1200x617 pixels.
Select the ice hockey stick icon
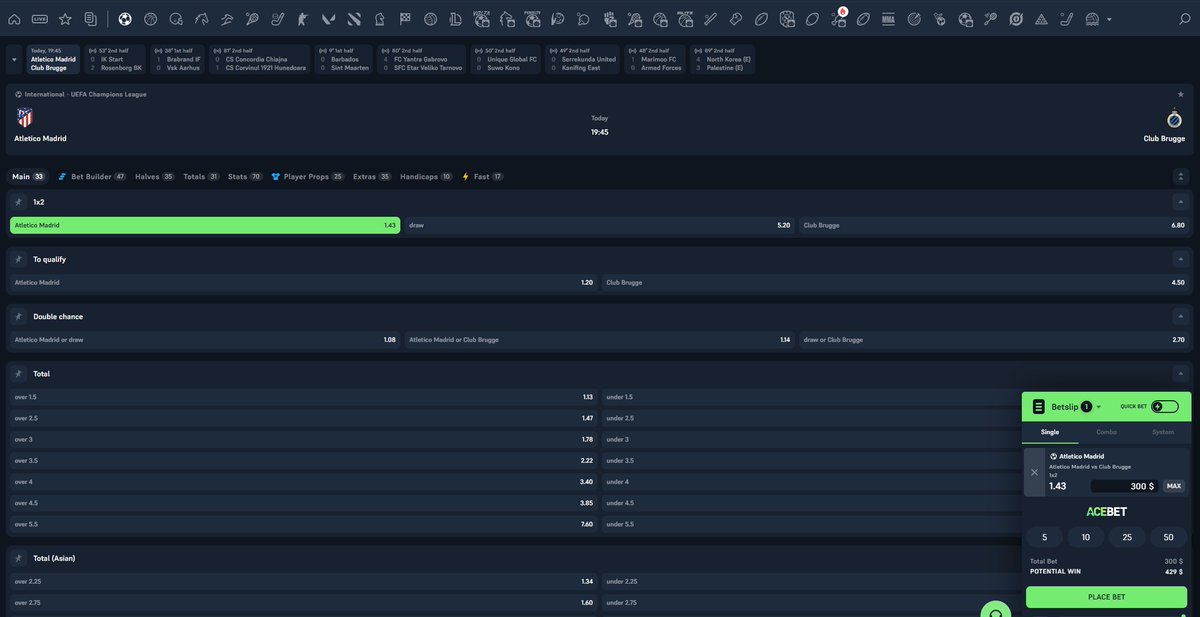[x=277, y=19]
